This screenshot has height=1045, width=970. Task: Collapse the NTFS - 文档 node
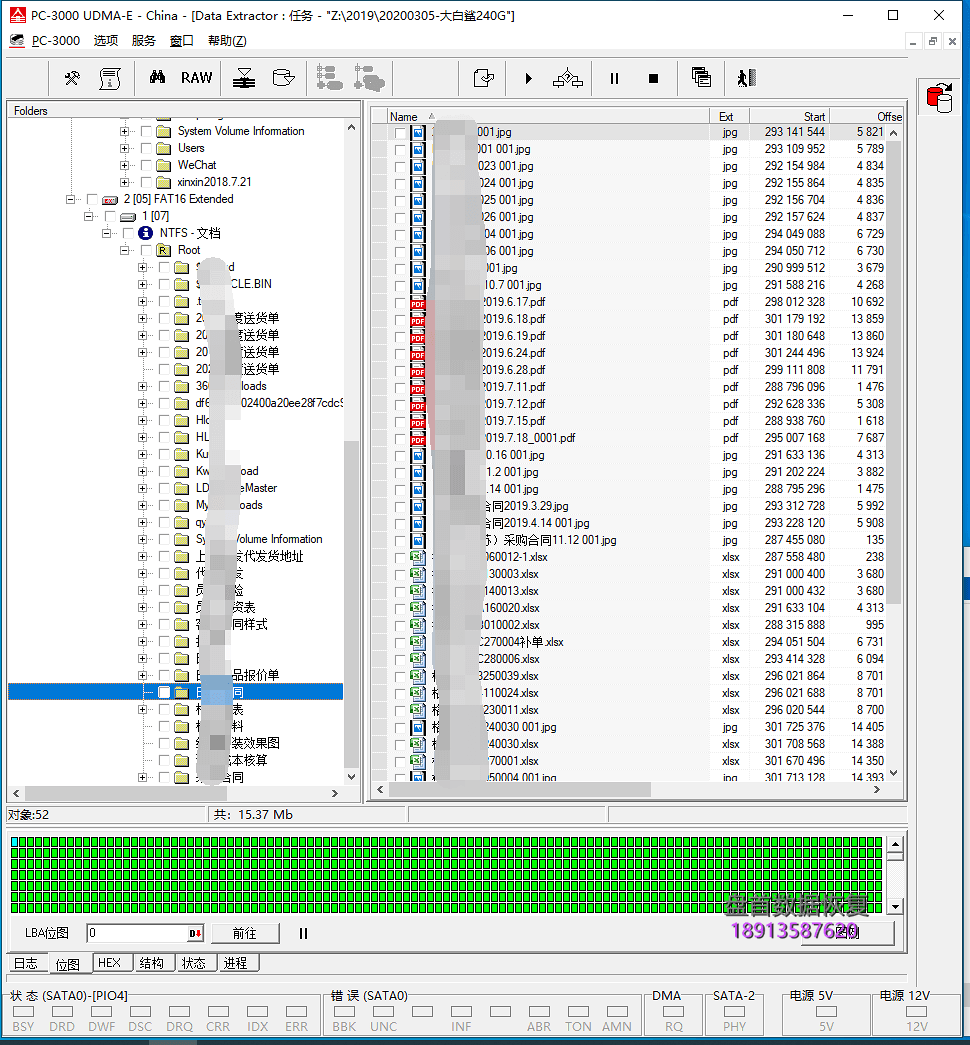tap(106, 233)
